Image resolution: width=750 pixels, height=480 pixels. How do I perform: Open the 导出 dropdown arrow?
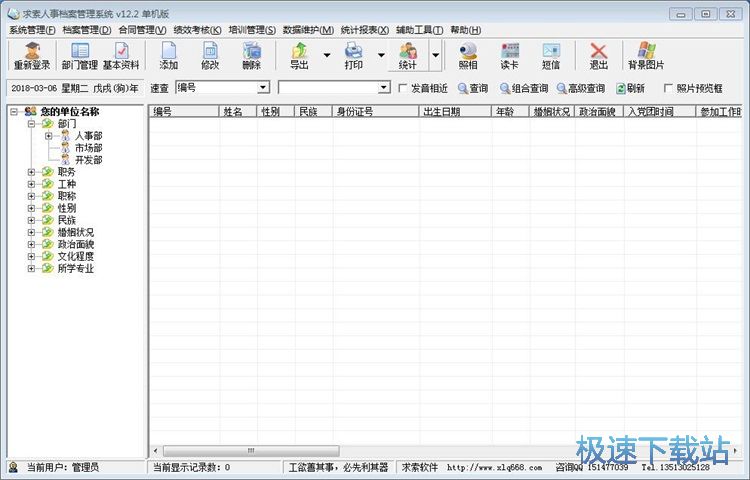point(327,55)
